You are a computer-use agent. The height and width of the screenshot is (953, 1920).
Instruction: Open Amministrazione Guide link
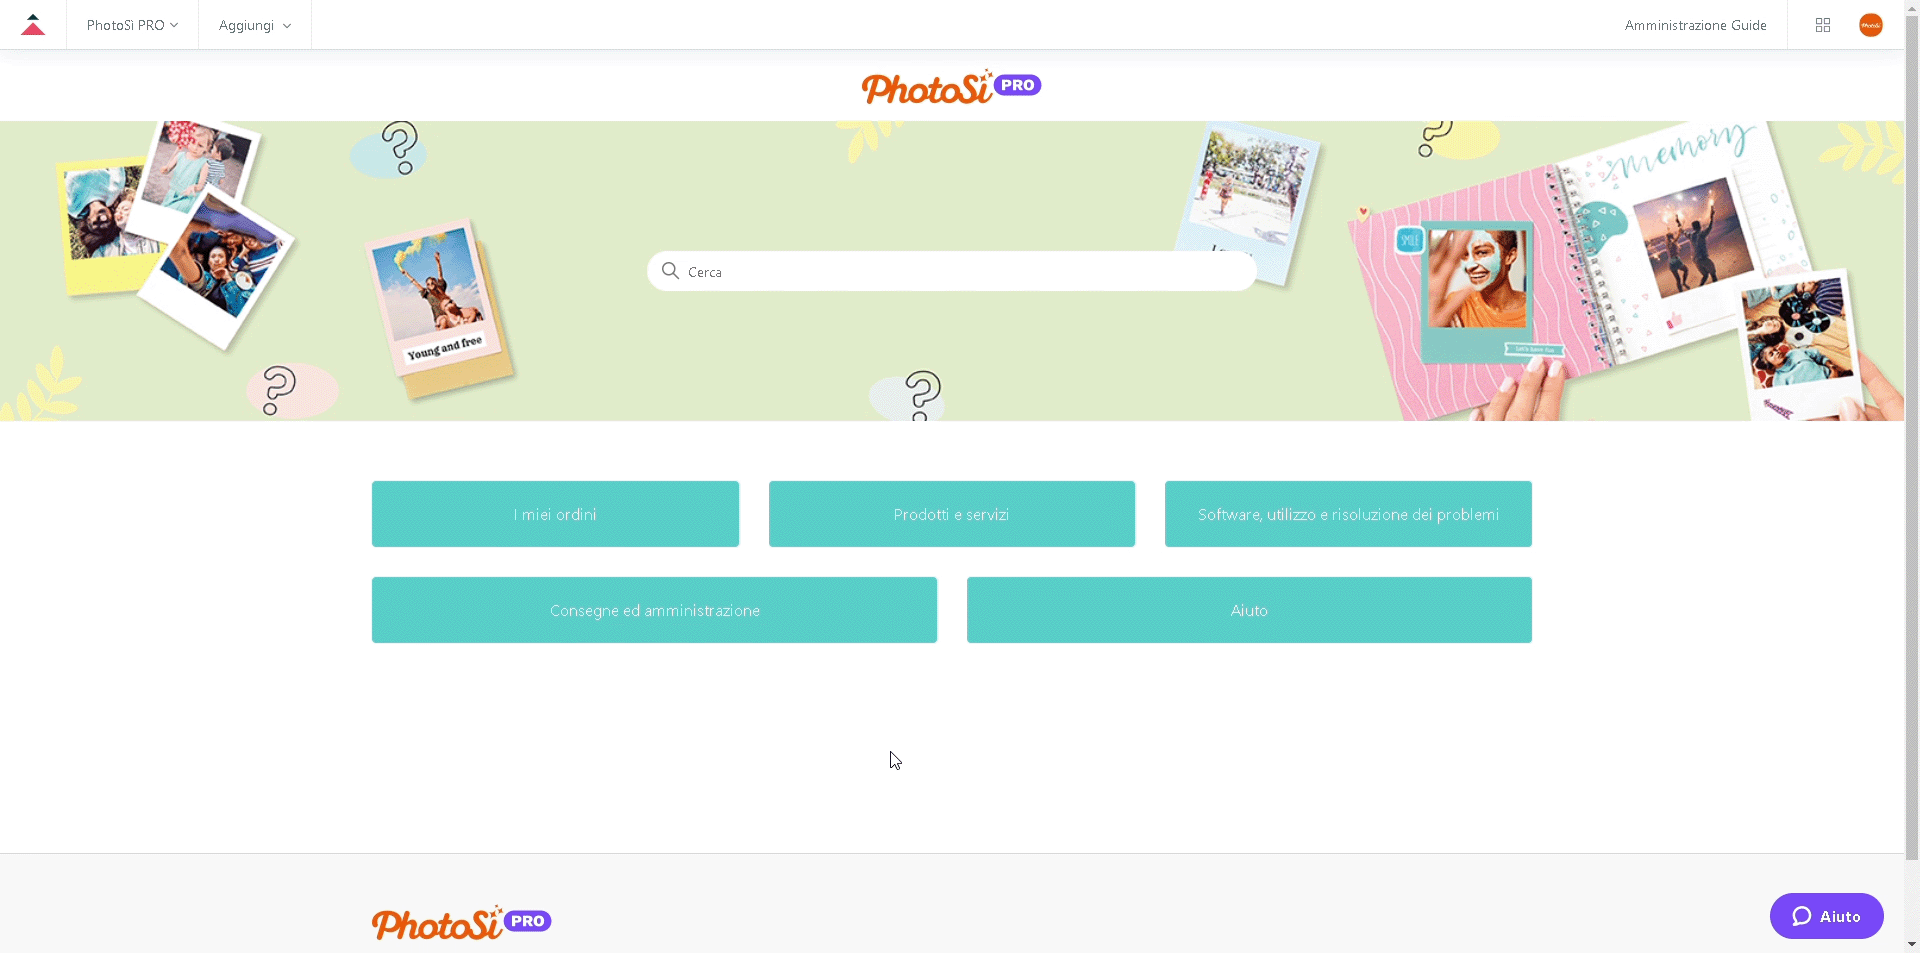(1695, 25)
